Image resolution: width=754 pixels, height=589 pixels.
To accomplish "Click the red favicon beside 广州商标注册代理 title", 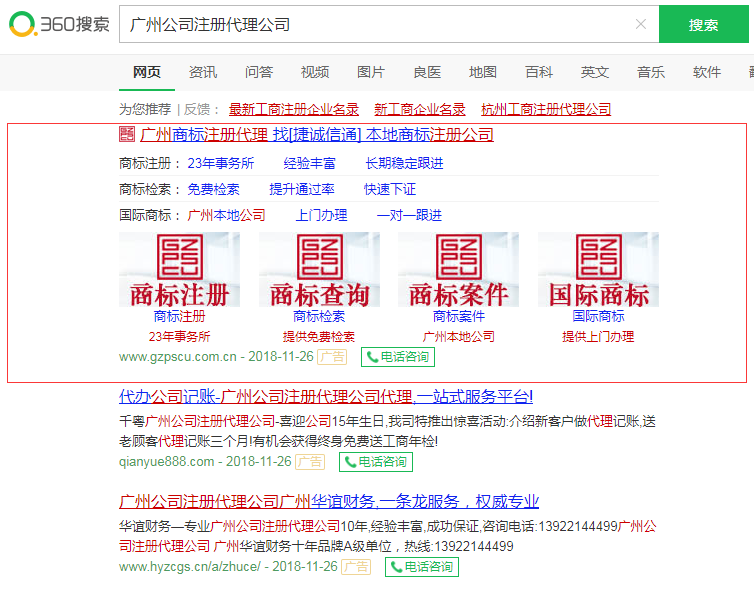I will (x=127, y=134).
